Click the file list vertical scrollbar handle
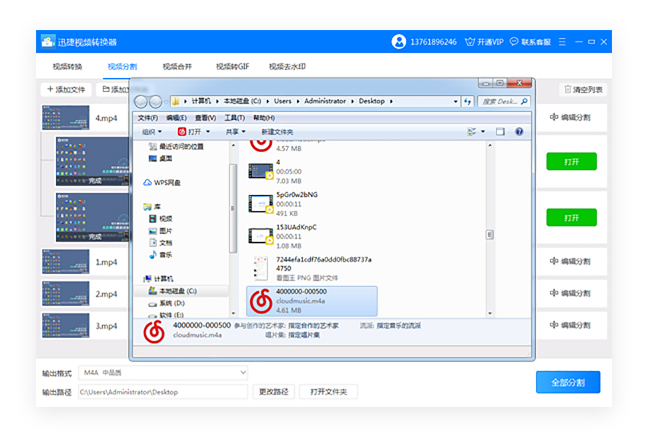 (x=490, y=235)
